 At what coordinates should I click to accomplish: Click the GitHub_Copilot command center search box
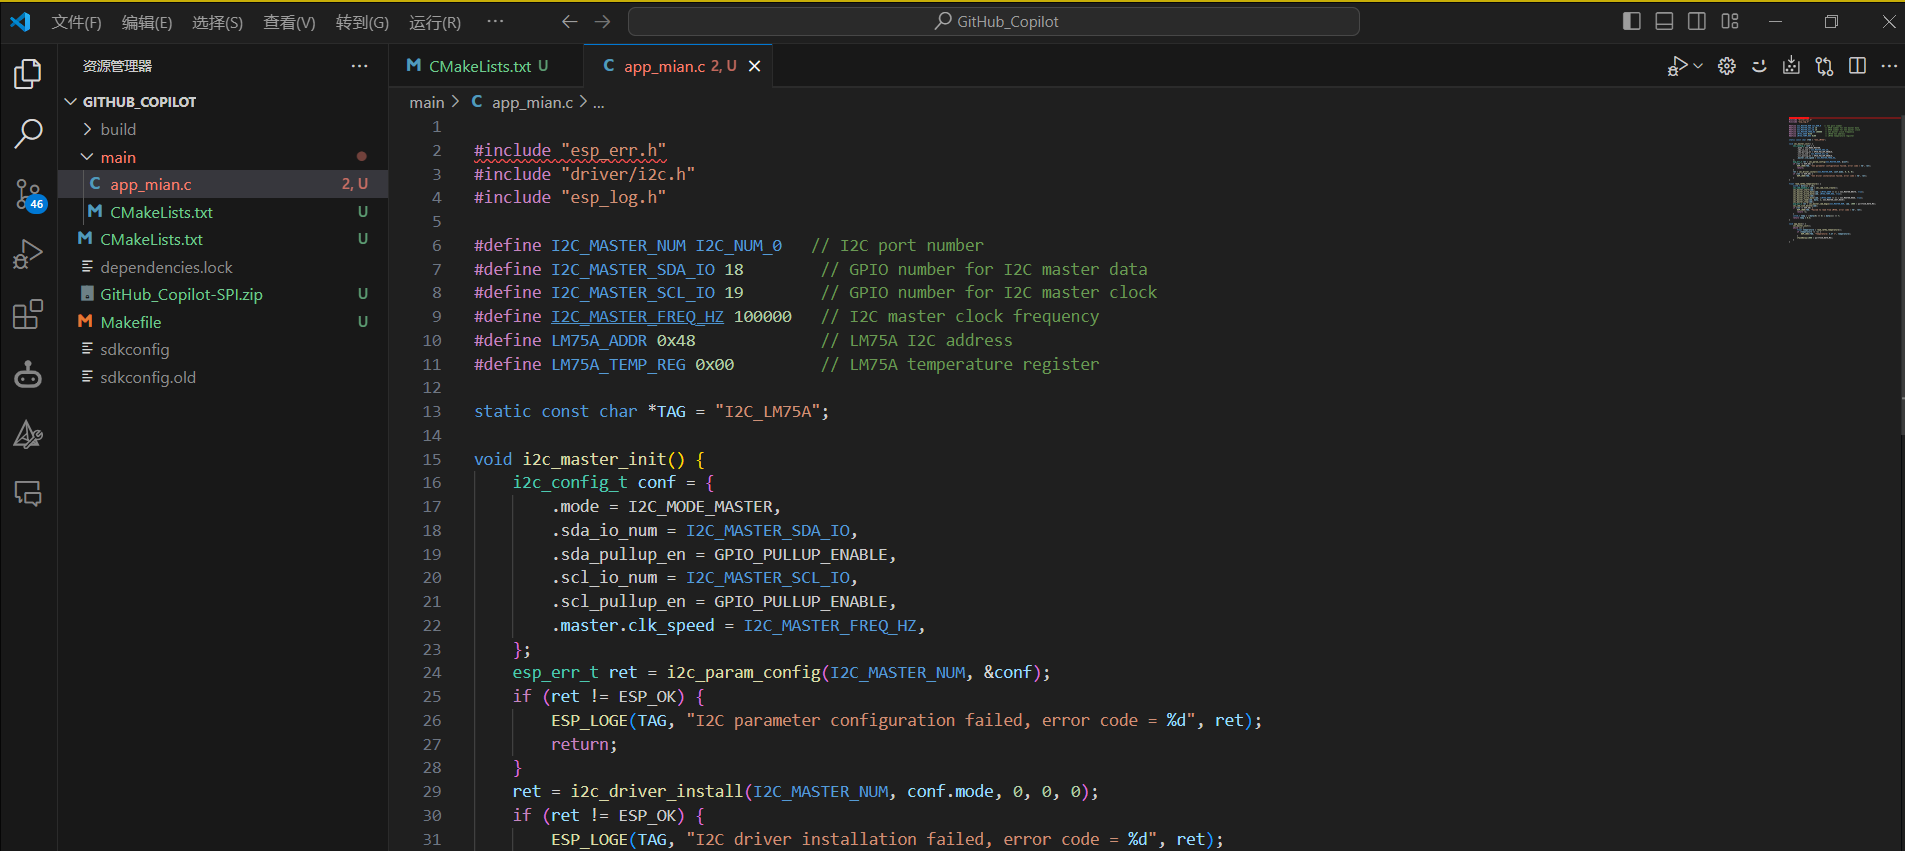pos(993,21)
